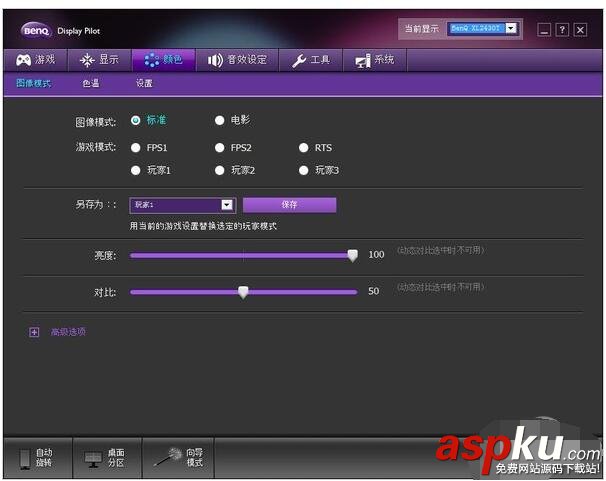
Task: Click the 保存 button
Action: click(x=289, y=205)
